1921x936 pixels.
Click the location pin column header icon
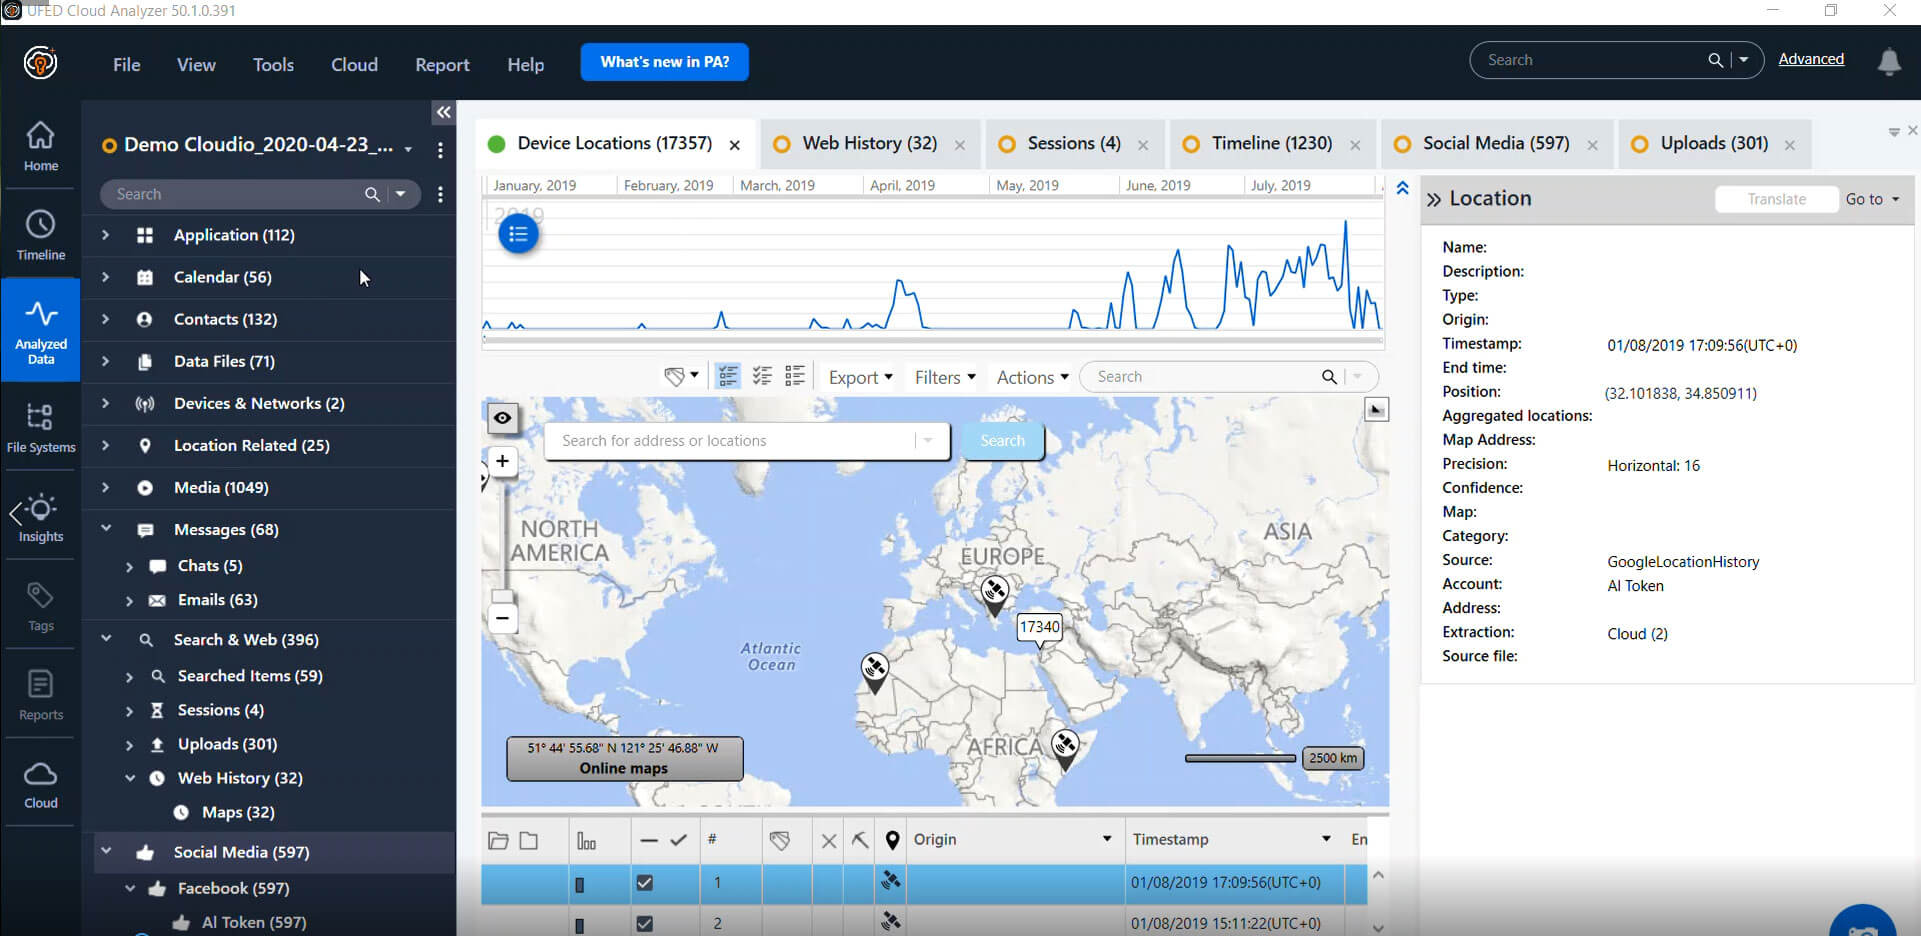click(893, 840)
